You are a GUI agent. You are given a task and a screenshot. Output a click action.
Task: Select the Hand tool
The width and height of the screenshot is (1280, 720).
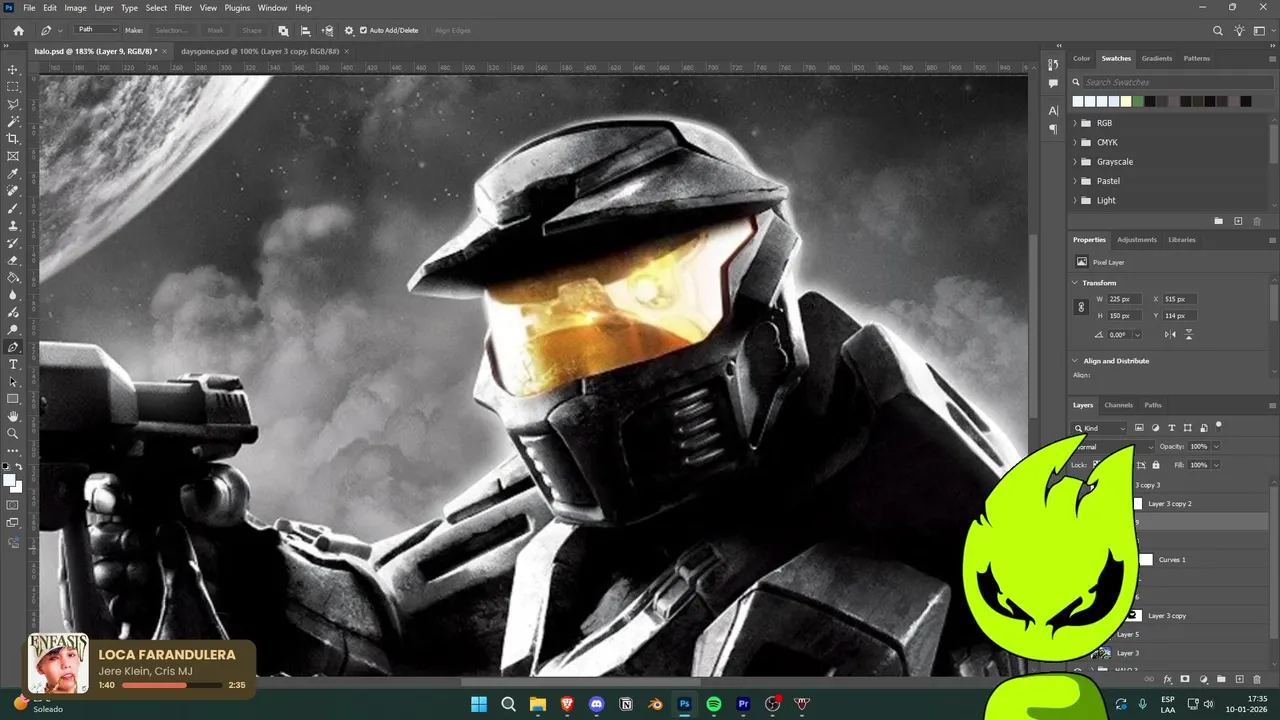tap(13, 416)
